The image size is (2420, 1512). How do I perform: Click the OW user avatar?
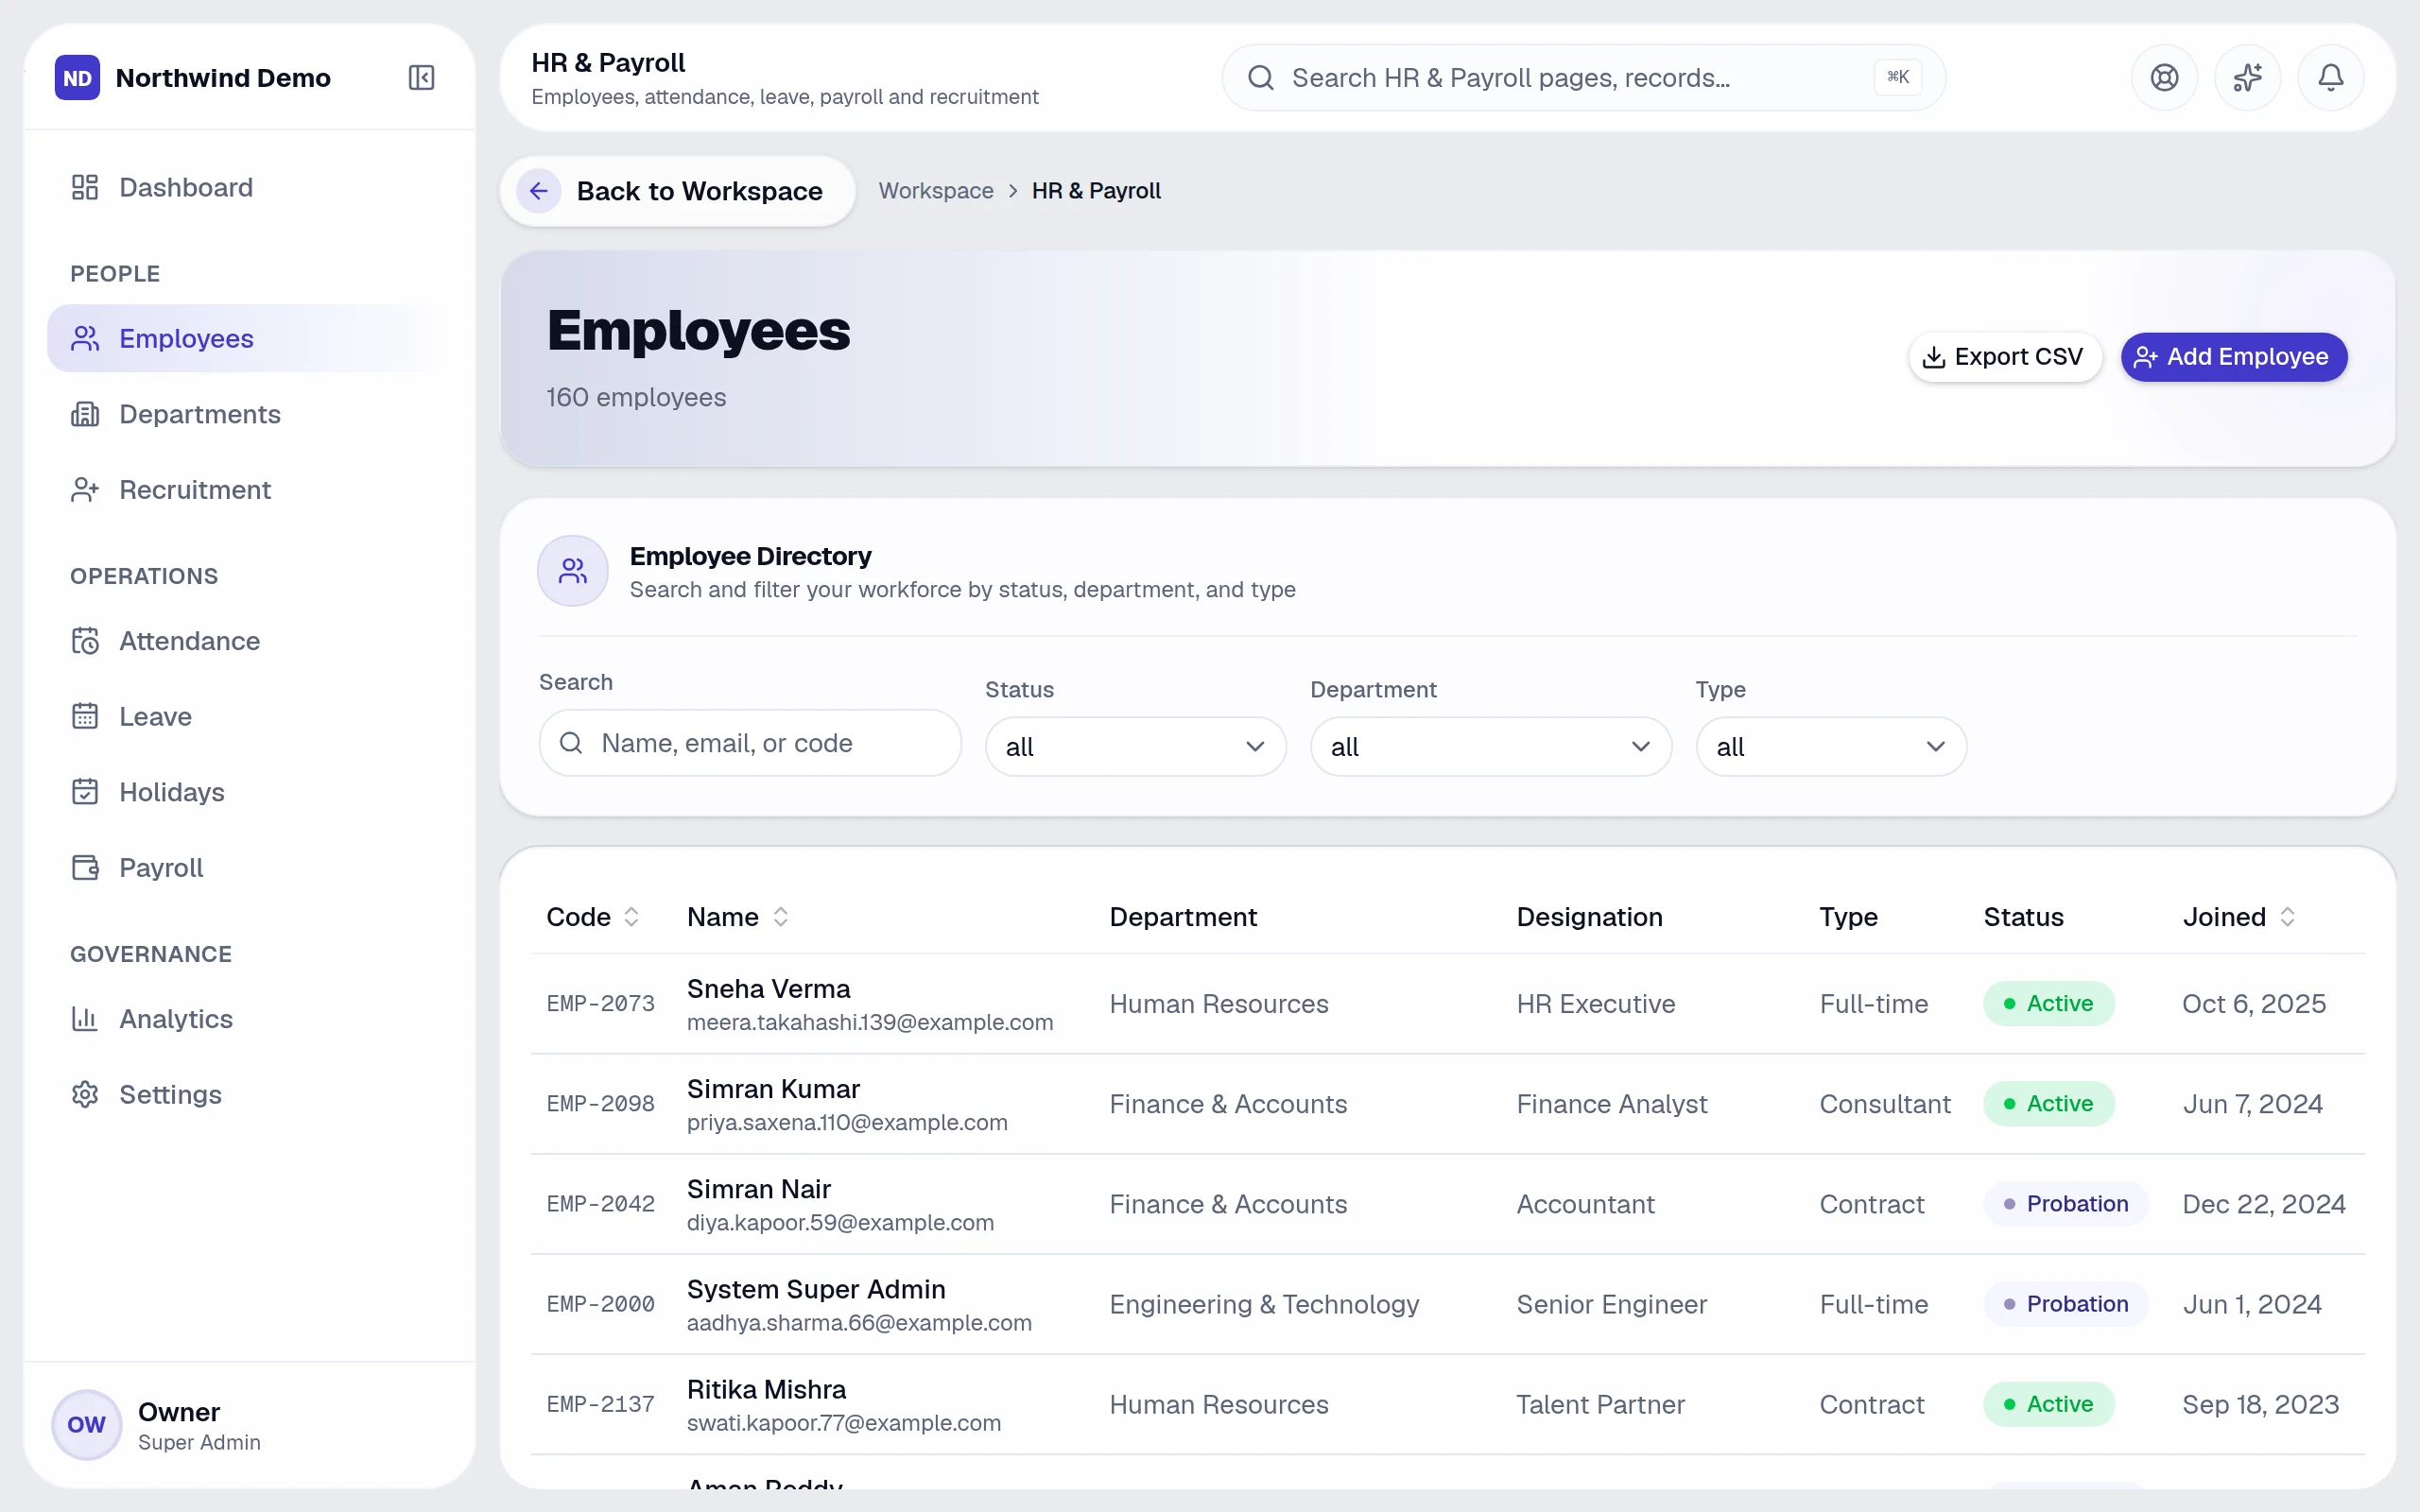point(86,1424)
